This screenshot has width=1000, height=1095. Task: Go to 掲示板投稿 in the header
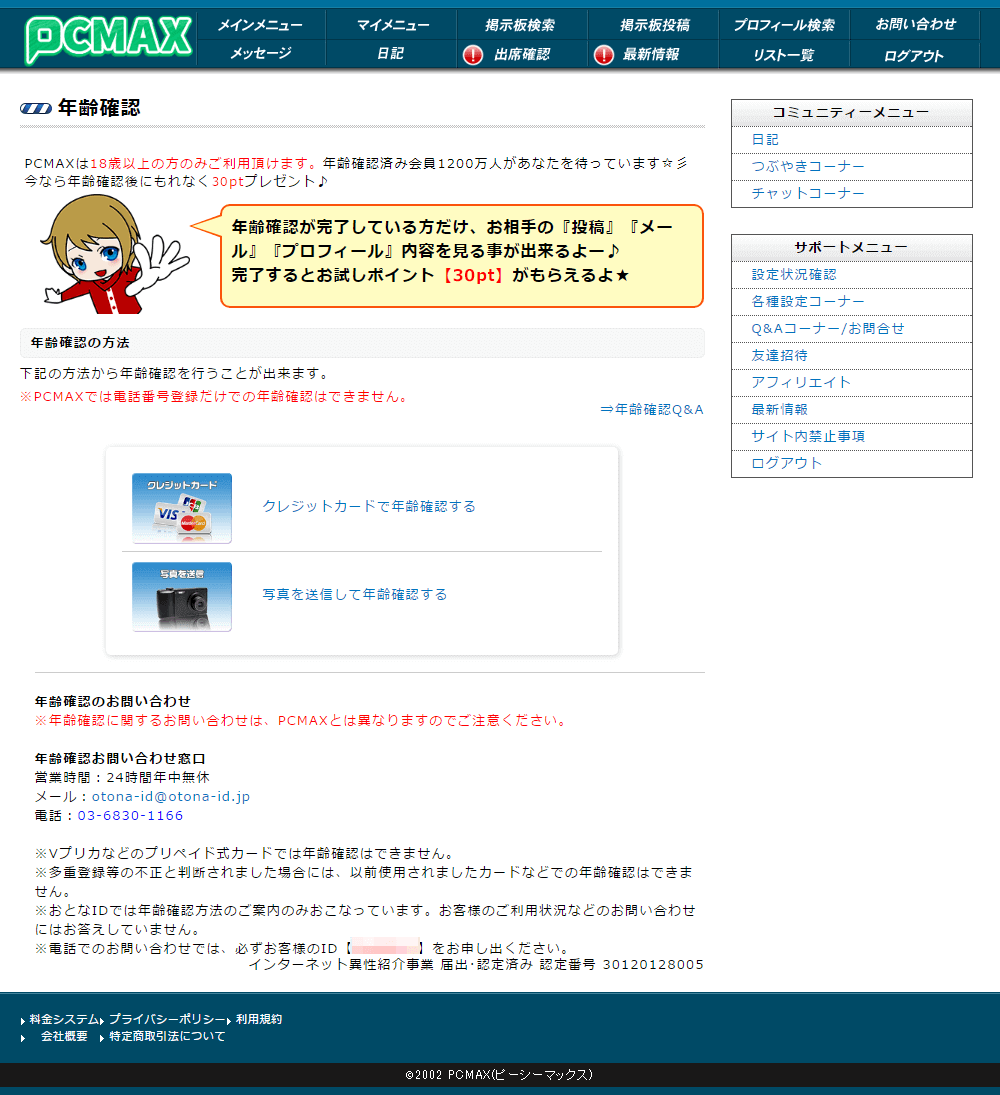[655, 25]
